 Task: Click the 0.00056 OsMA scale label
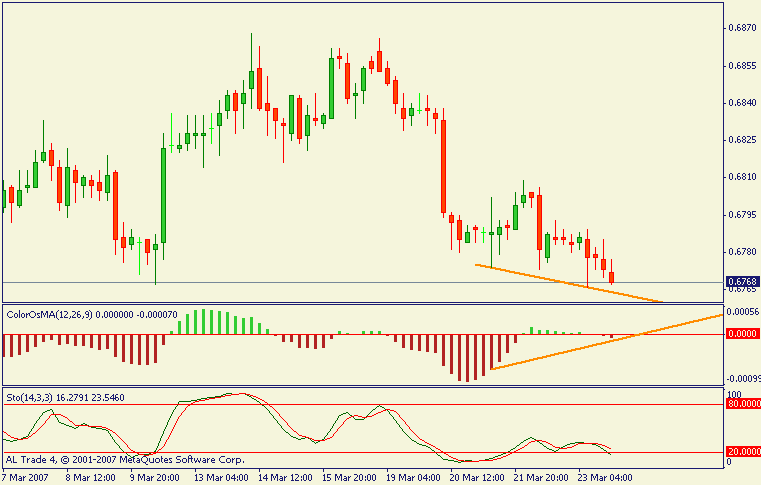[742, 312]
